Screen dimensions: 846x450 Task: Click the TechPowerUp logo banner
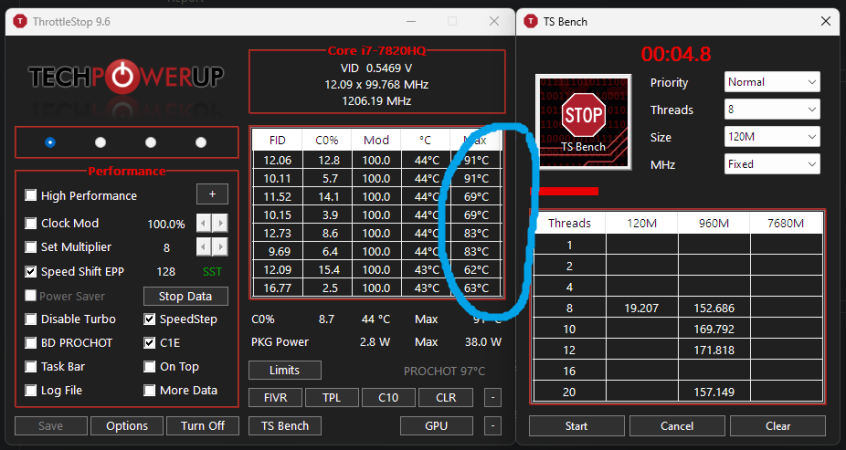[126, 77]
